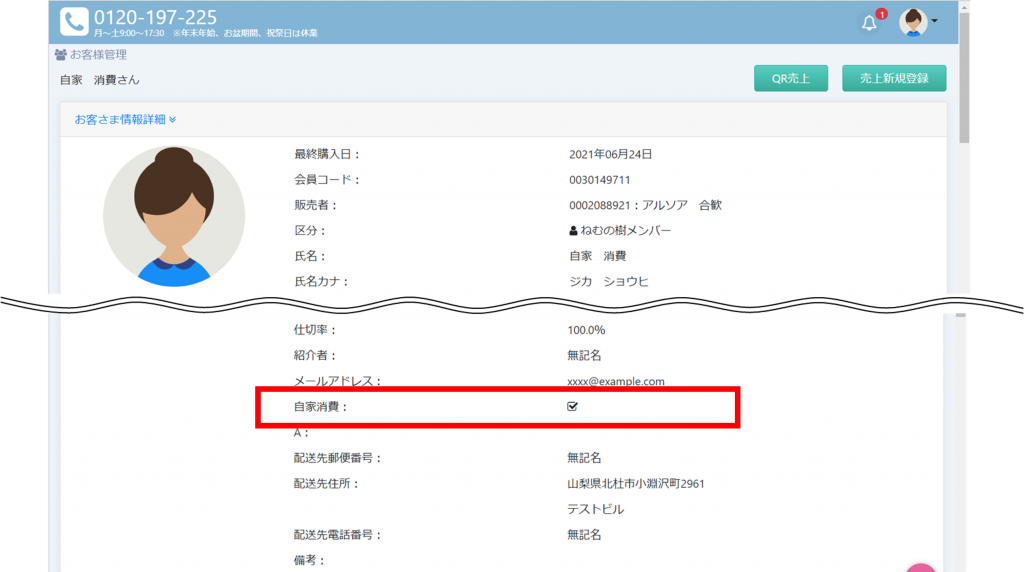Click the large customer profile avatar
The height and width of the screenshot is (572, 1024).
174,216
